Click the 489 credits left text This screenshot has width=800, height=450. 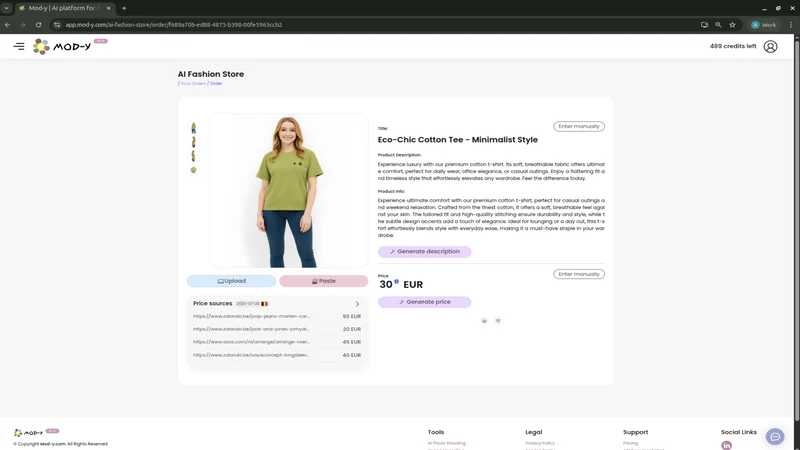click(x=733, y=46)
